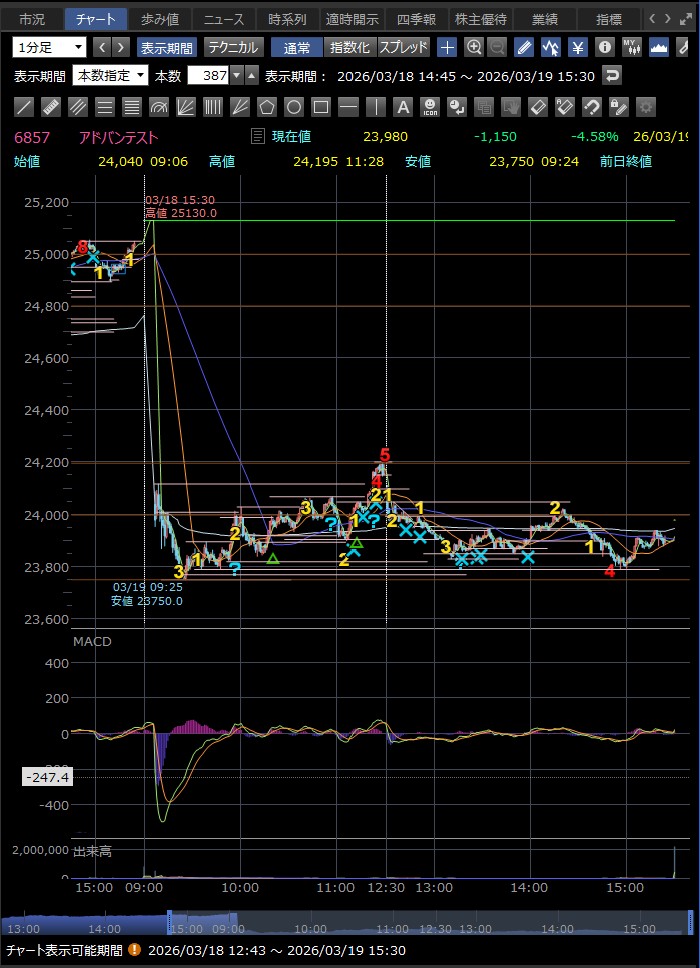Enable the 指数化 chart mode
Screen dimensions: 700x968
pos(349,47)
